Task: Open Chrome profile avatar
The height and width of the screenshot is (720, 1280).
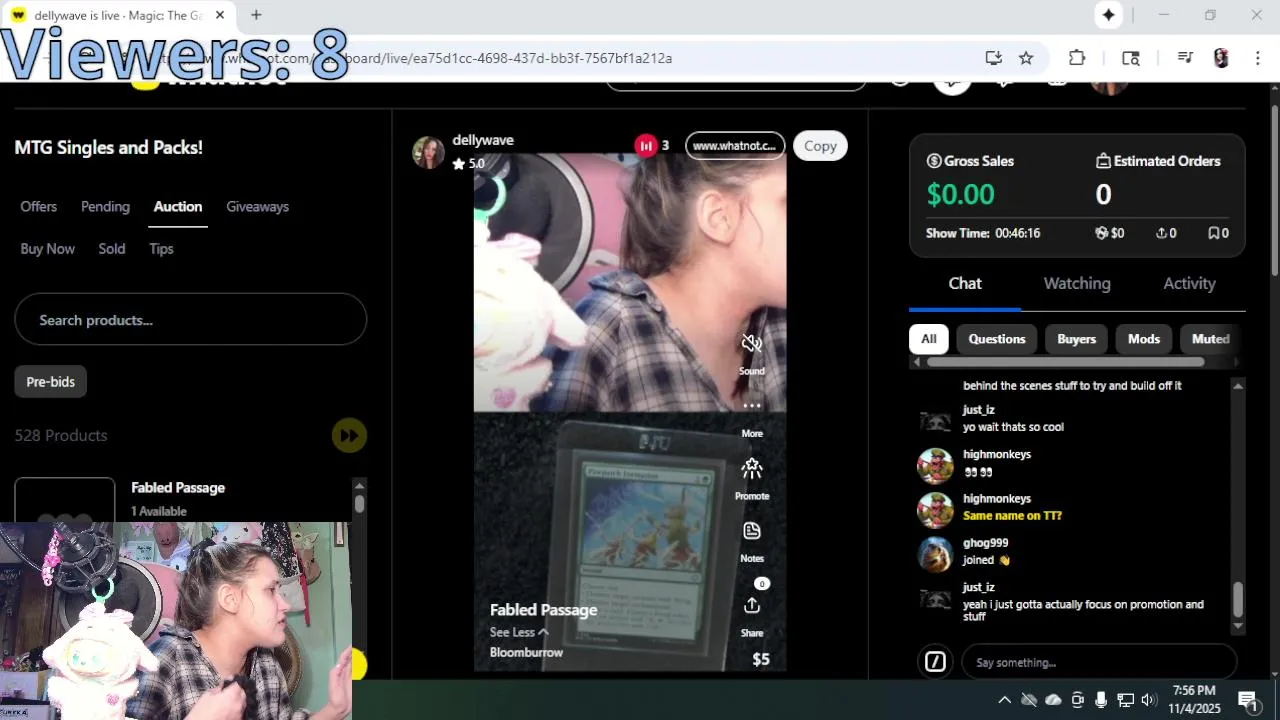Action: [1221, 58]
